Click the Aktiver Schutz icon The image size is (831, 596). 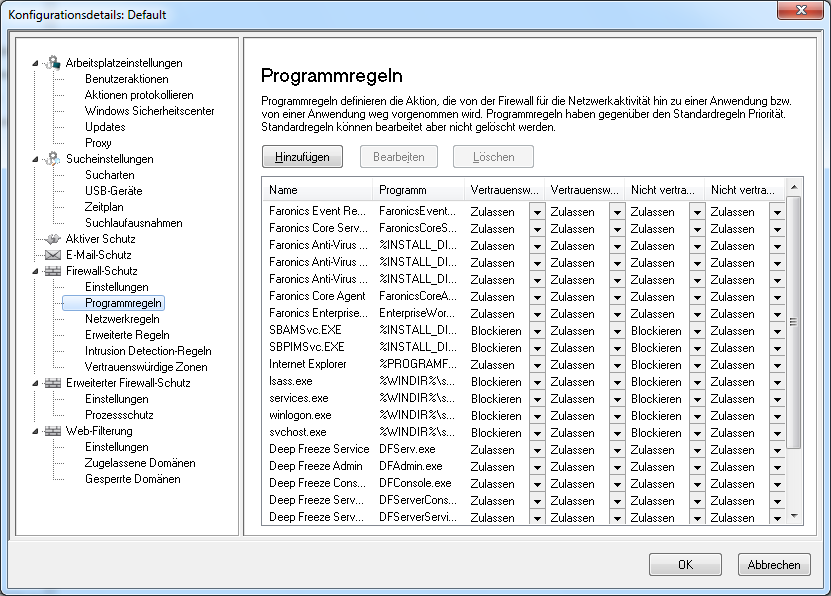(52, 238)
